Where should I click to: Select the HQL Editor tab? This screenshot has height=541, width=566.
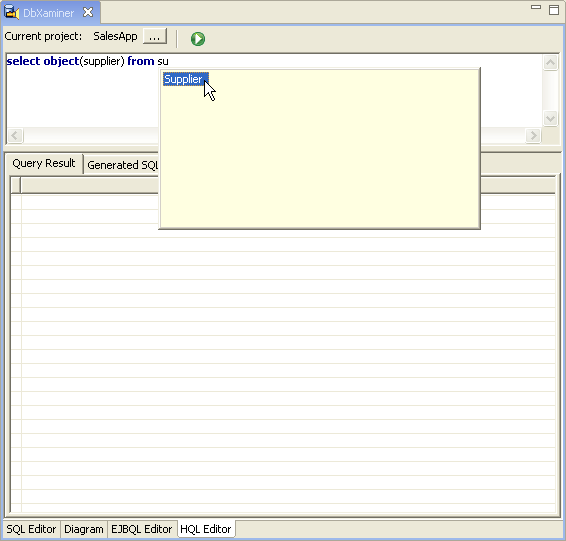pos(206,529)
